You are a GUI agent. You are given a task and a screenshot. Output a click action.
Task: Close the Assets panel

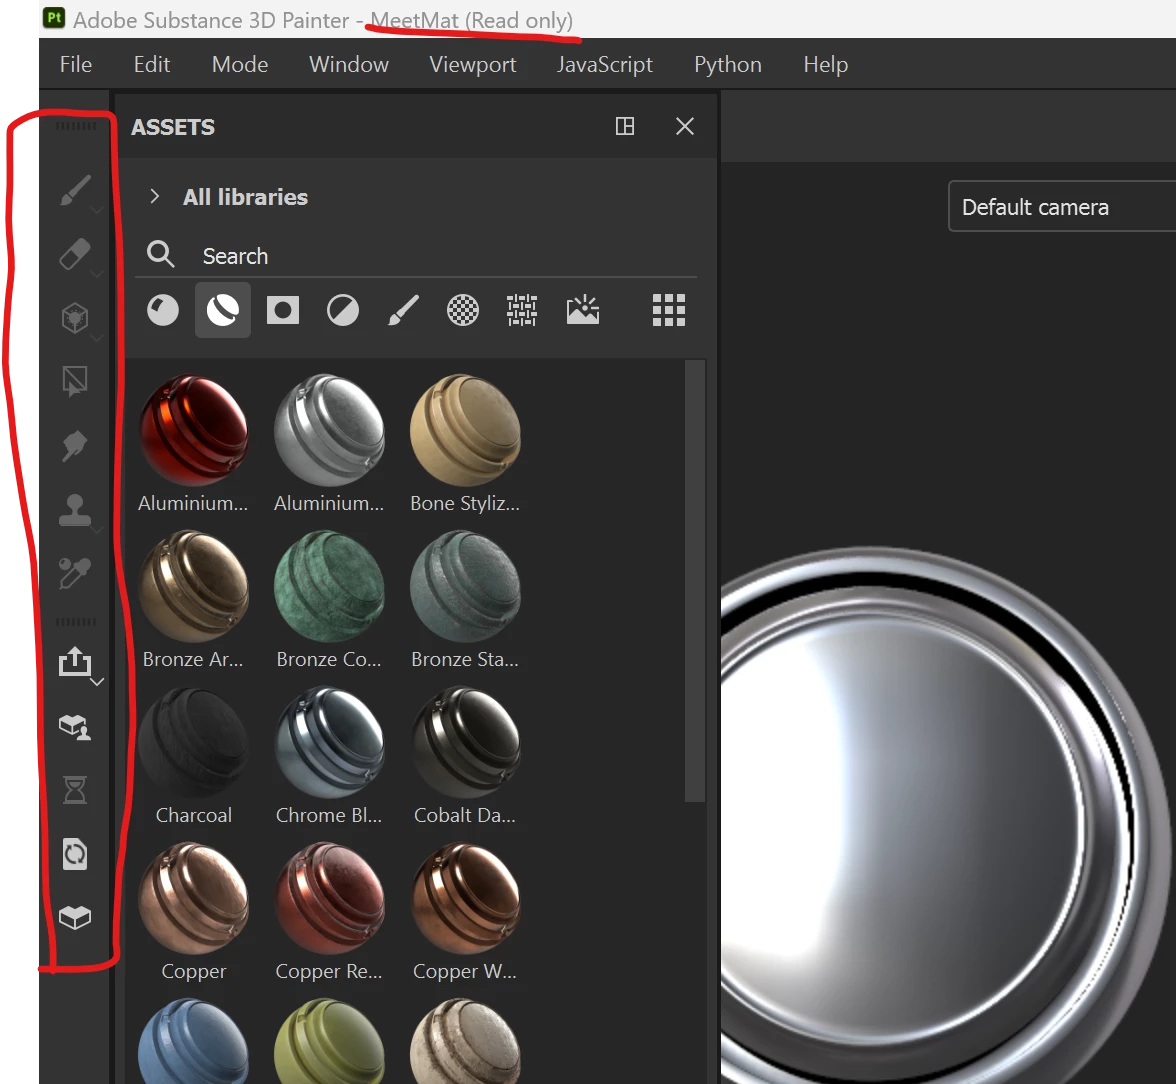(x=685, y=126)
